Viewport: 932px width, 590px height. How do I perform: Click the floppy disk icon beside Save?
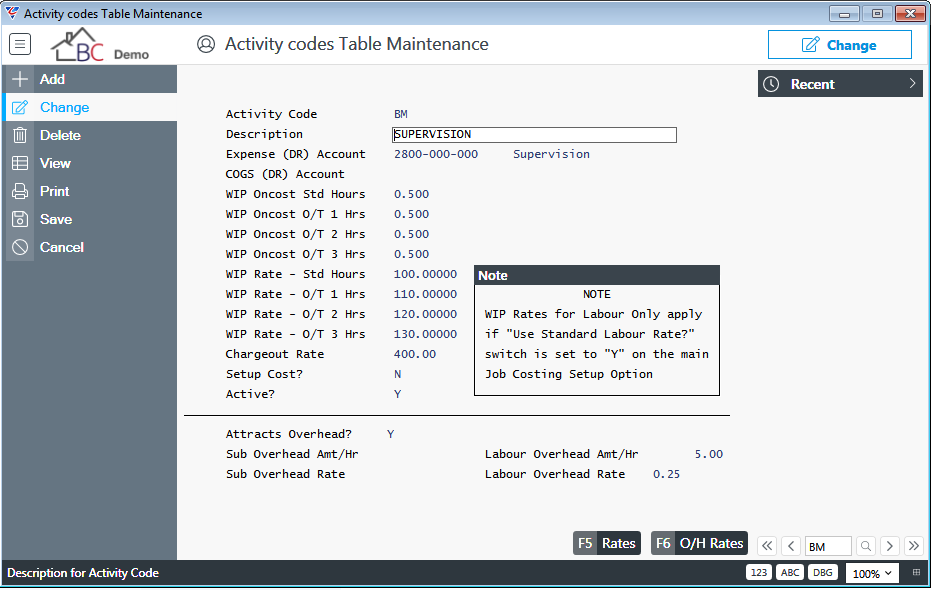(x=20, y=219)
